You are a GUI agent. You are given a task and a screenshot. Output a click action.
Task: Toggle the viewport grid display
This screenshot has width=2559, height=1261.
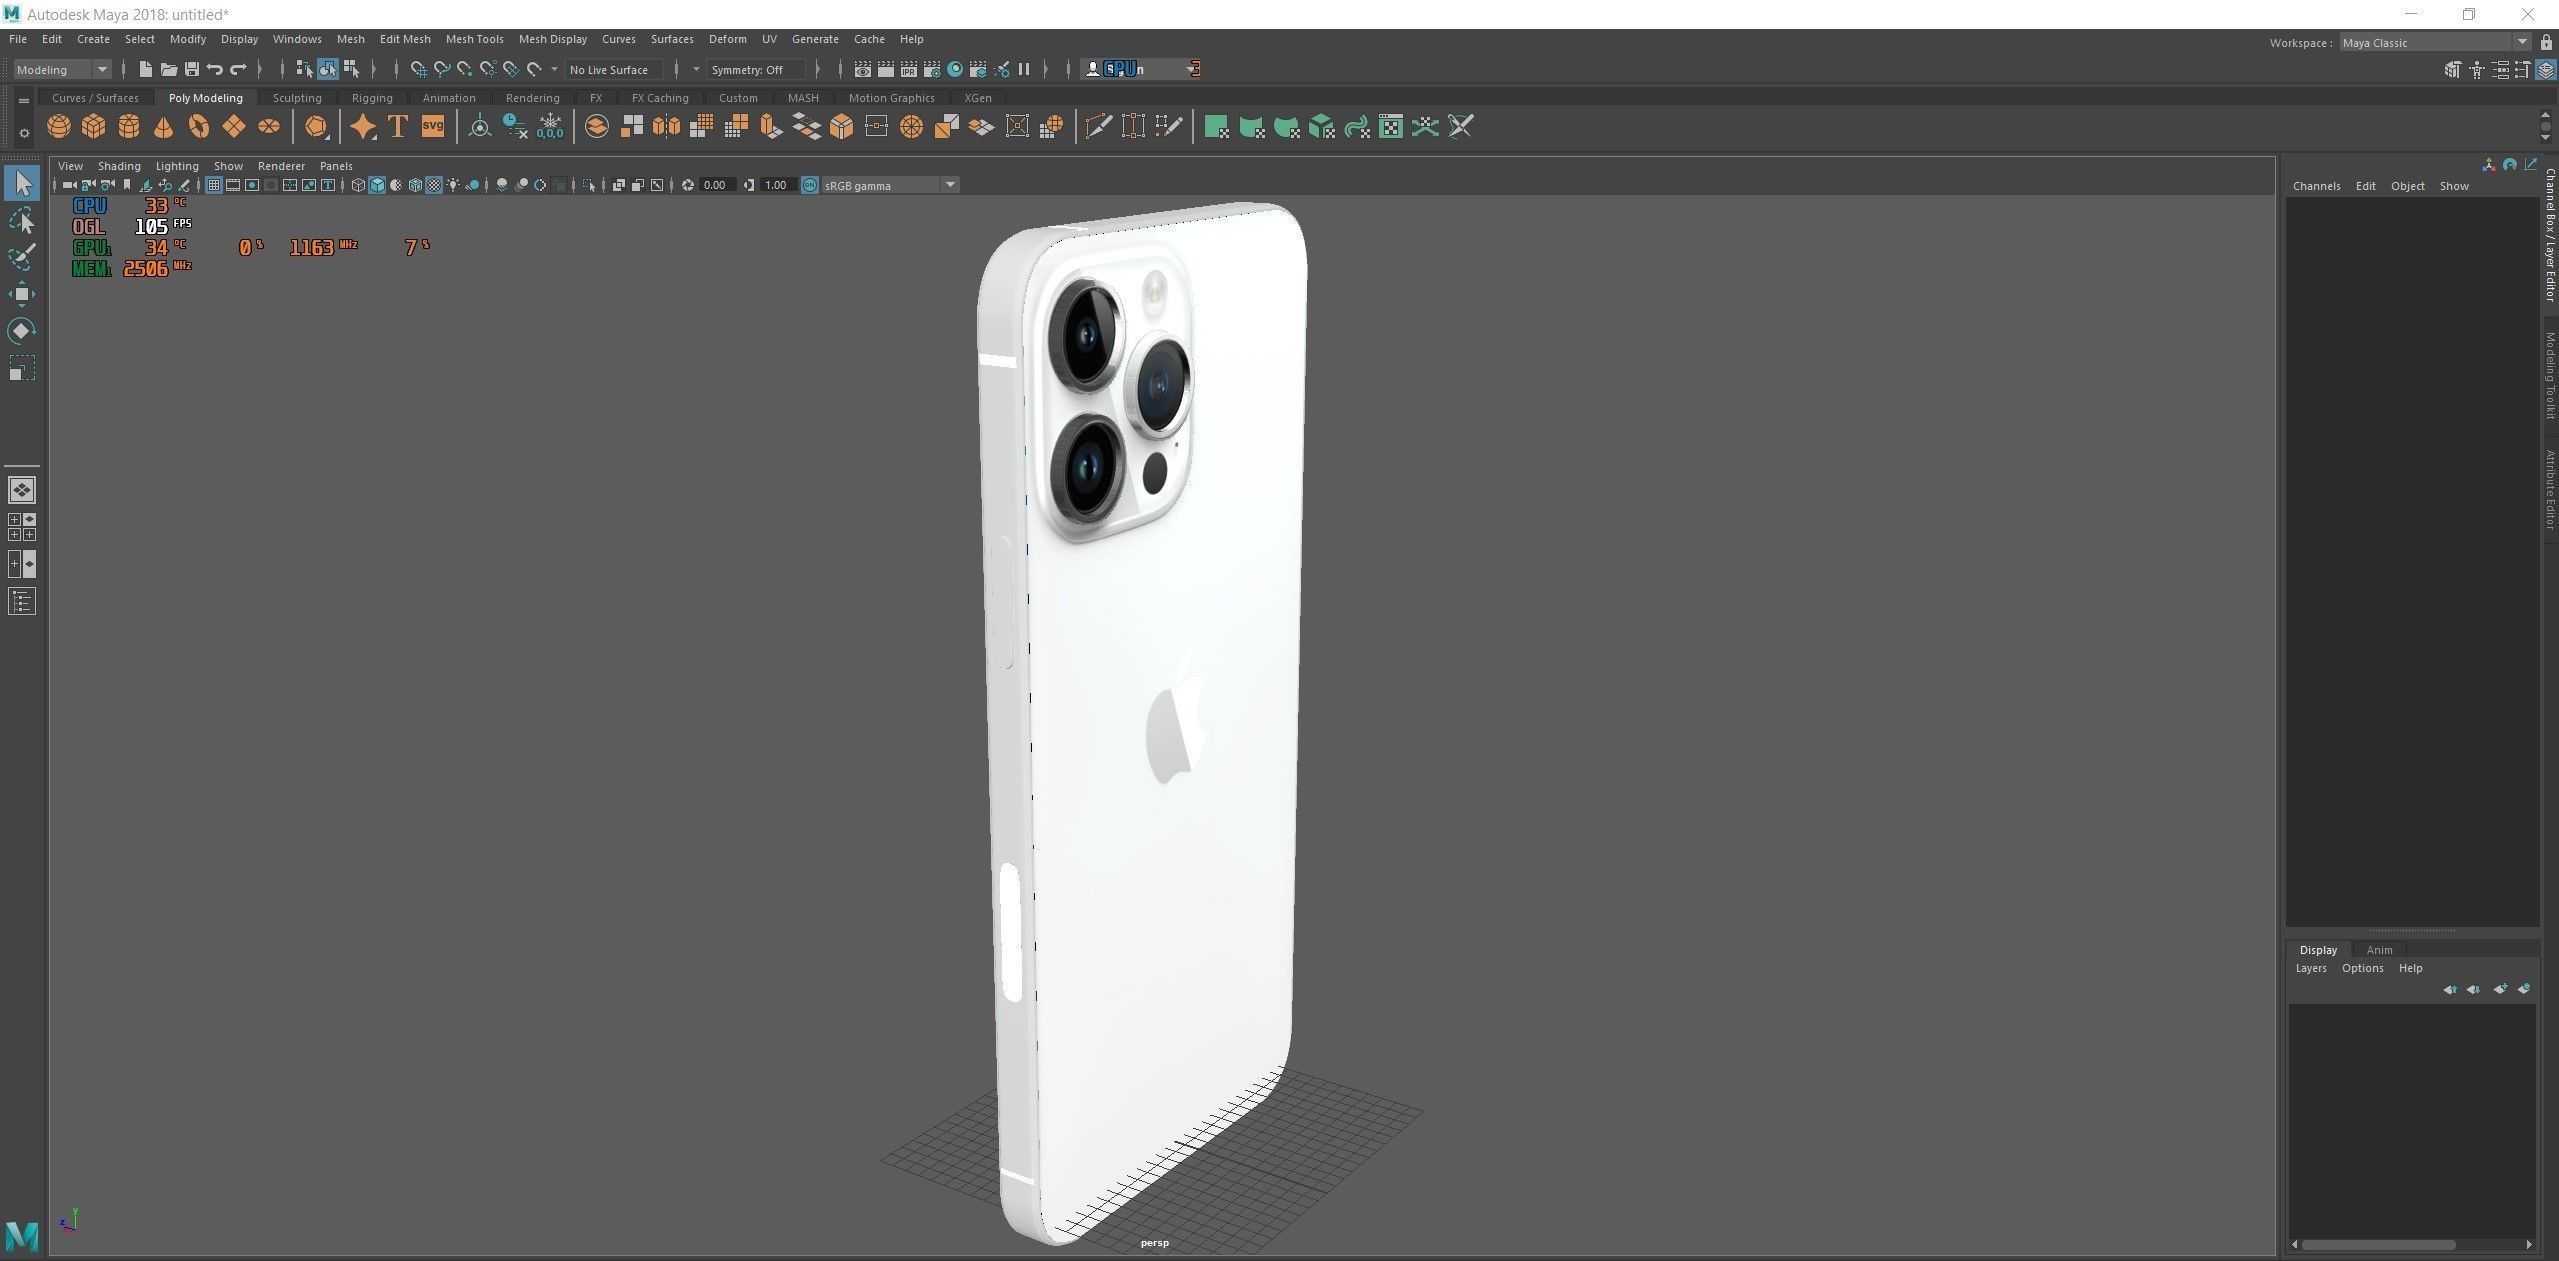pos(214,185)
